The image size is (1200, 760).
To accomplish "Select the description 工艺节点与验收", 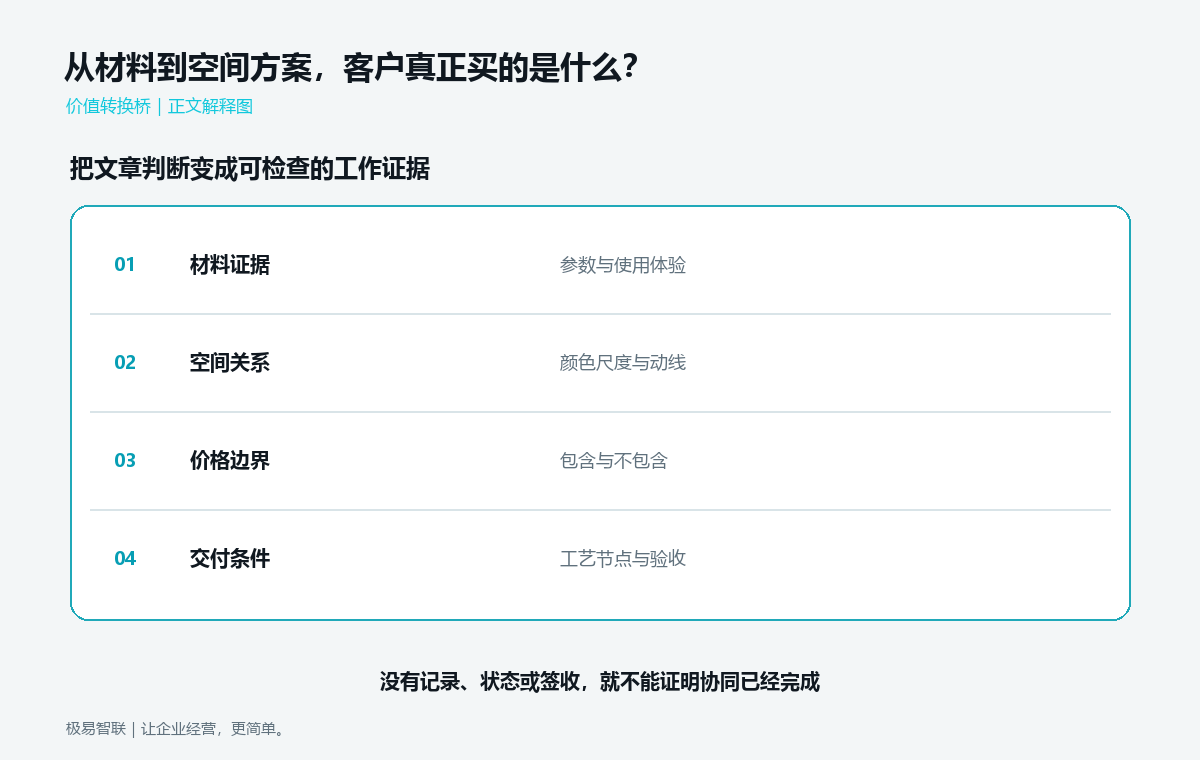I will (x=623, y=559).
